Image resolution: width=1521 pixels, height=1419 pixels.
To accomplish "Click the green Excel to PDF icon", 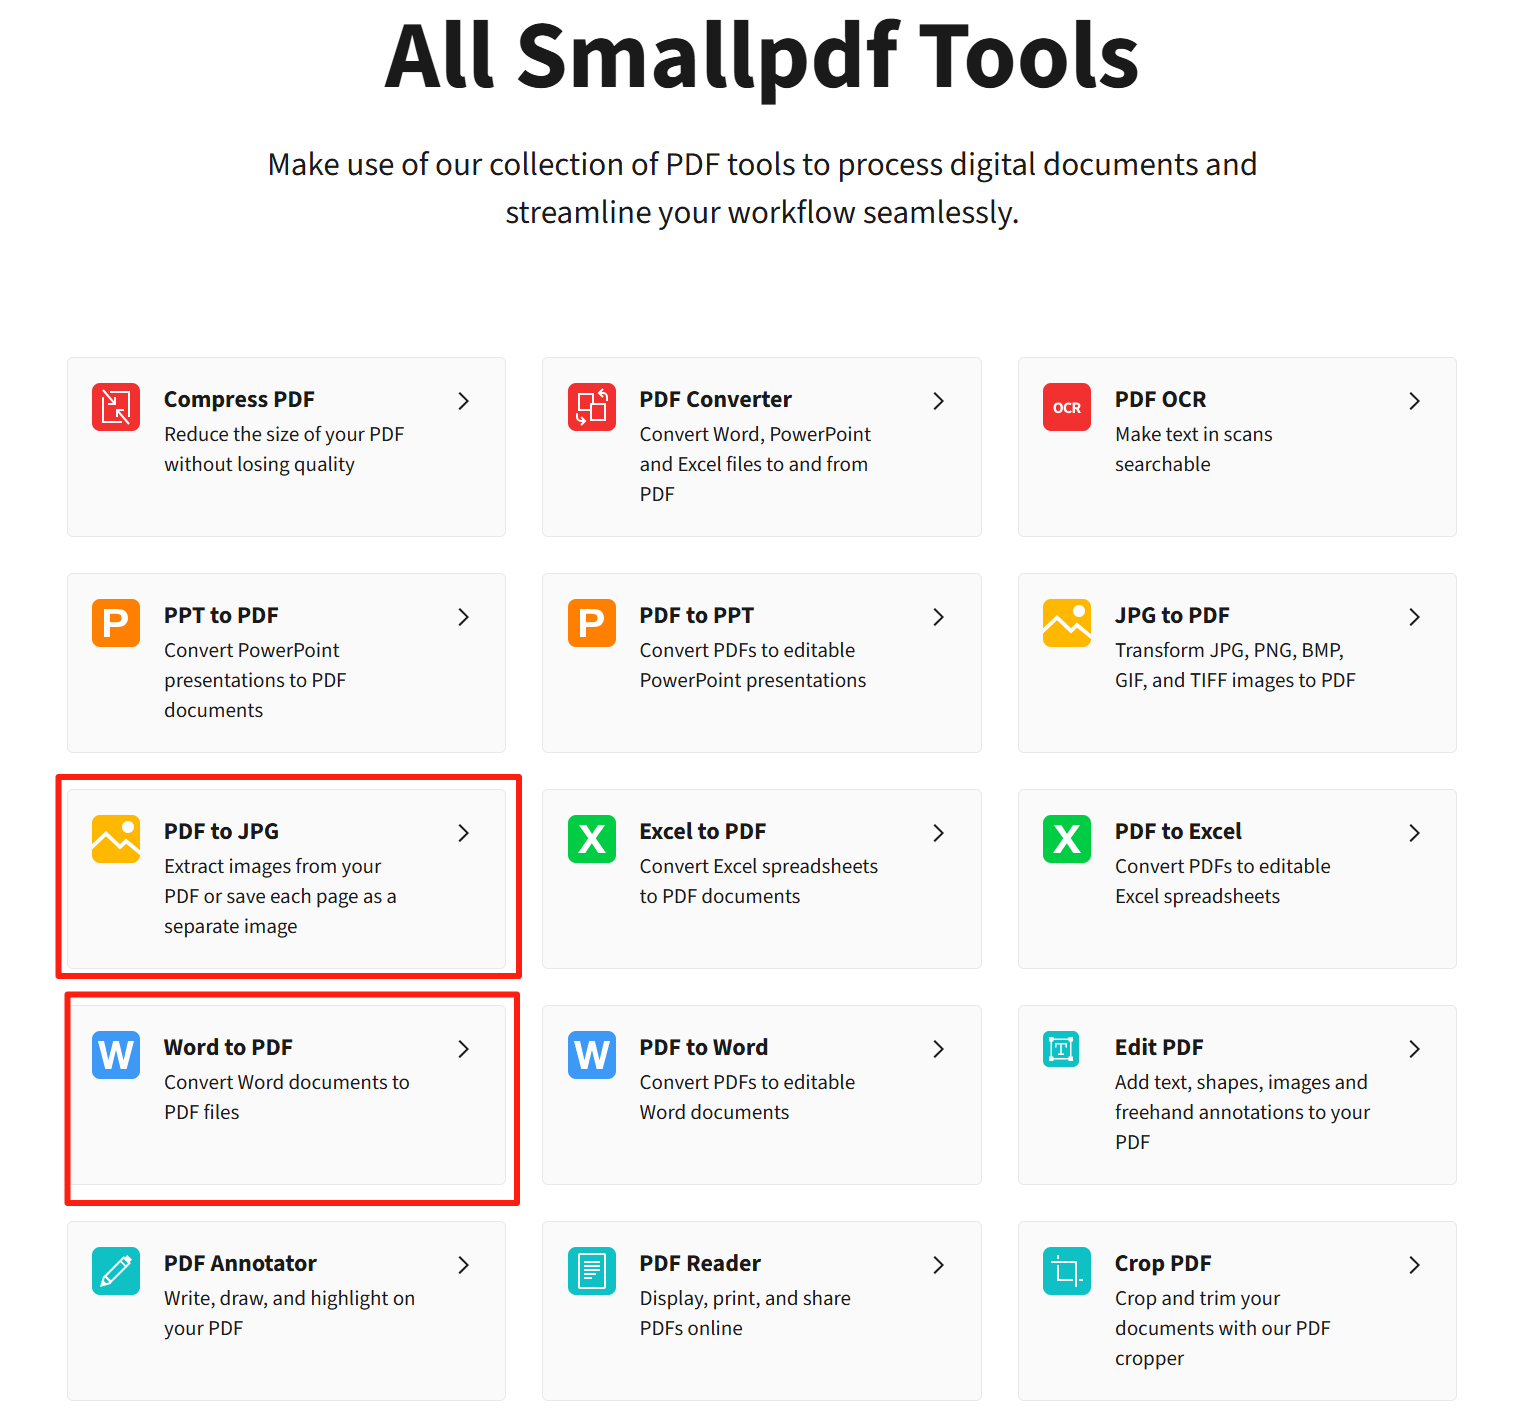I will pyautogui.click(x=591, y=839).
